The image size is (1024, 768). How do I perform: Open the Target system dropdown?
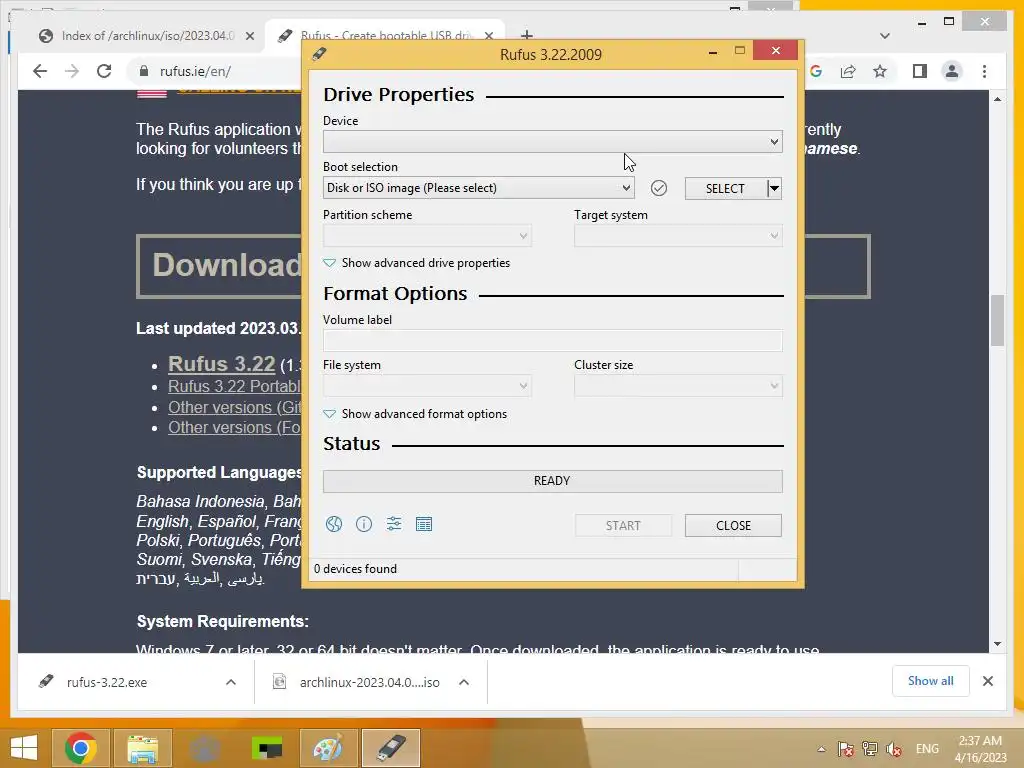coord(678,236)
